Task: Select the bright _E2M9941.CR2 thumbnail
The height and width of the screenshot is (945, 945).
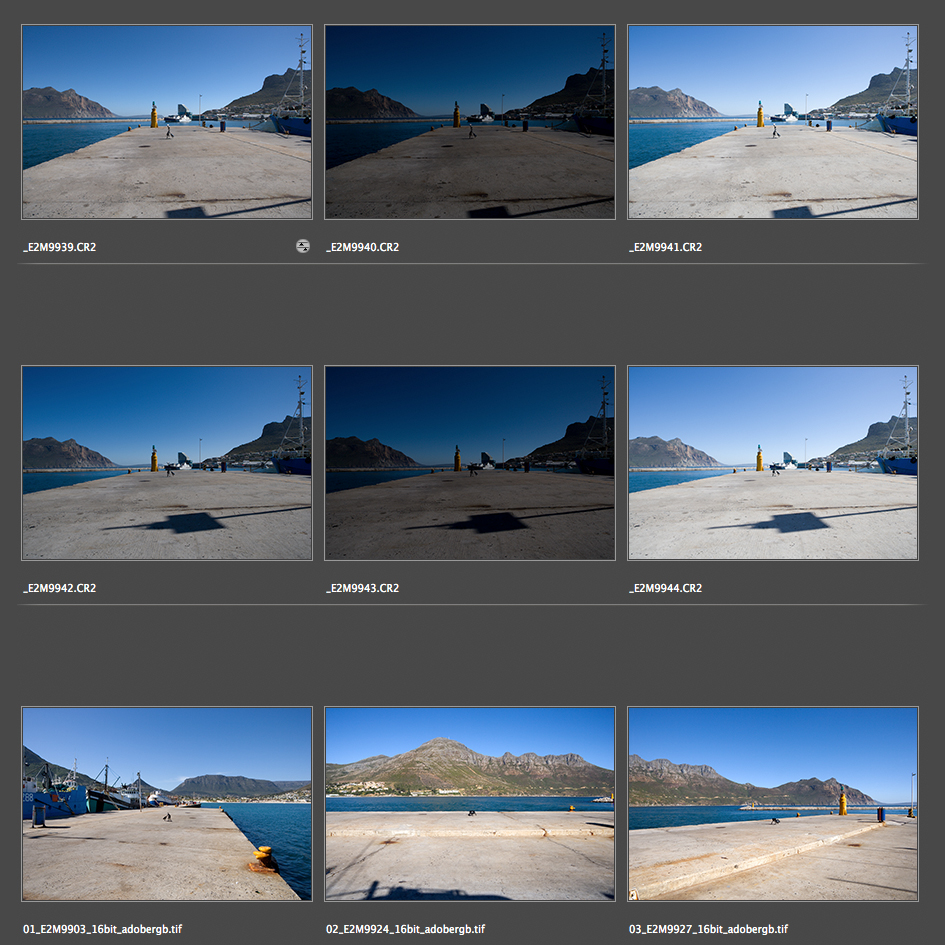Action: click(772, 122)
